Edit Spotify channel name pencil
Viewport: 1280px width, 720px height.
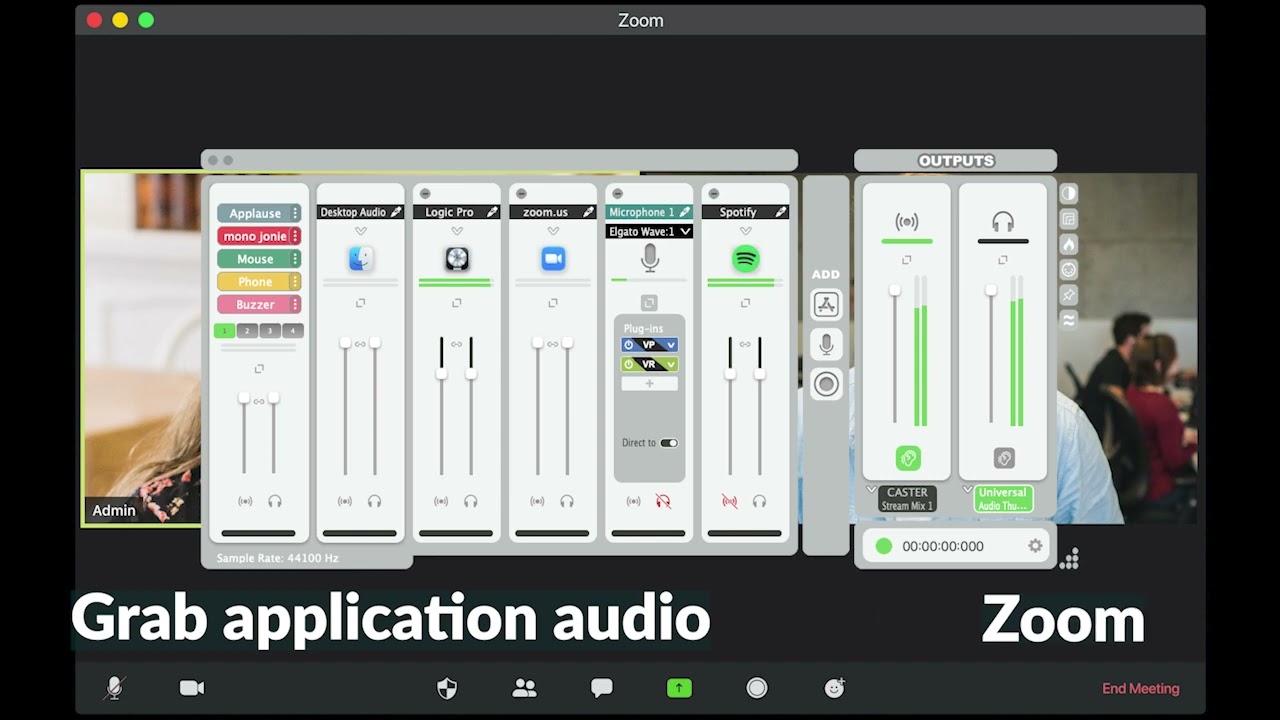[779, 212]
